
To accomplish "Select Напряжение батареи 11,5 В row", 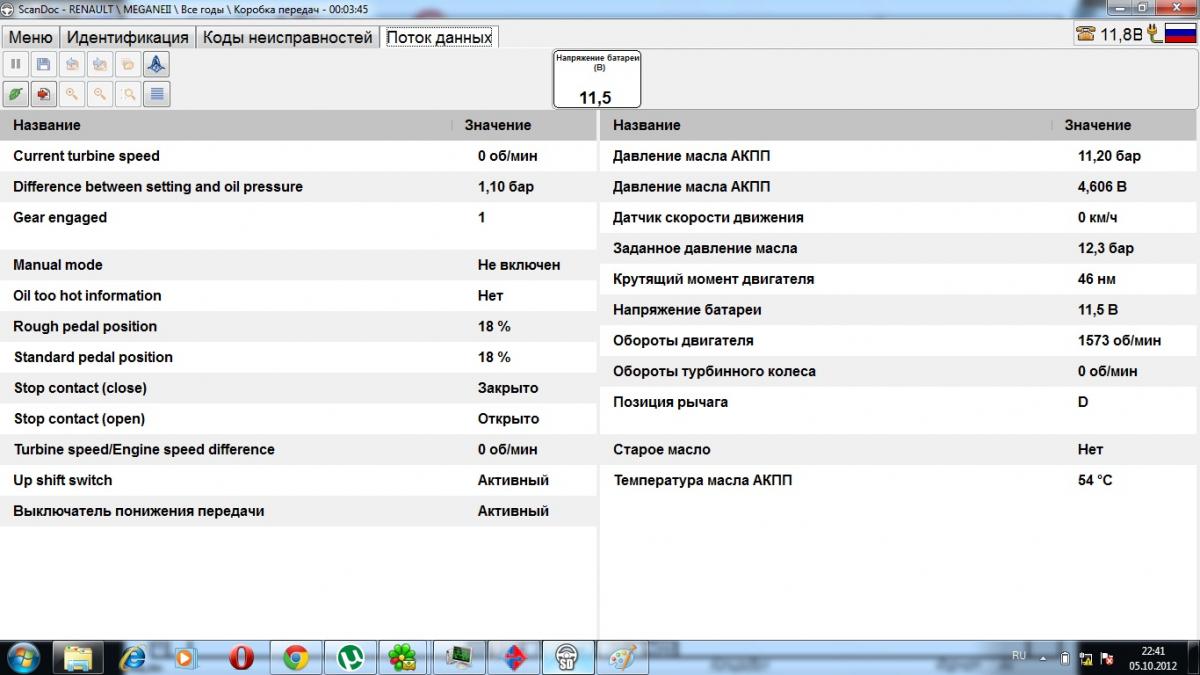I will 898,310.
